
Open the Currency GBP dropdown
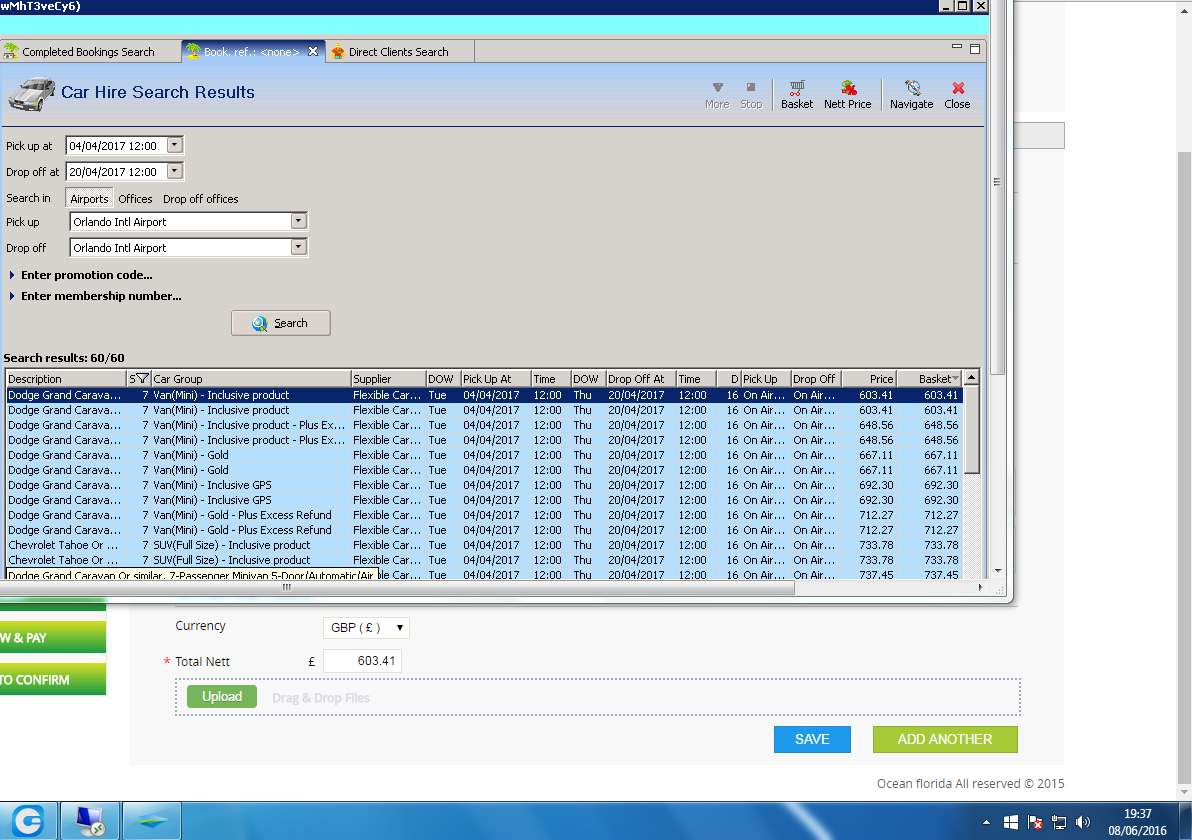point(366,627)
